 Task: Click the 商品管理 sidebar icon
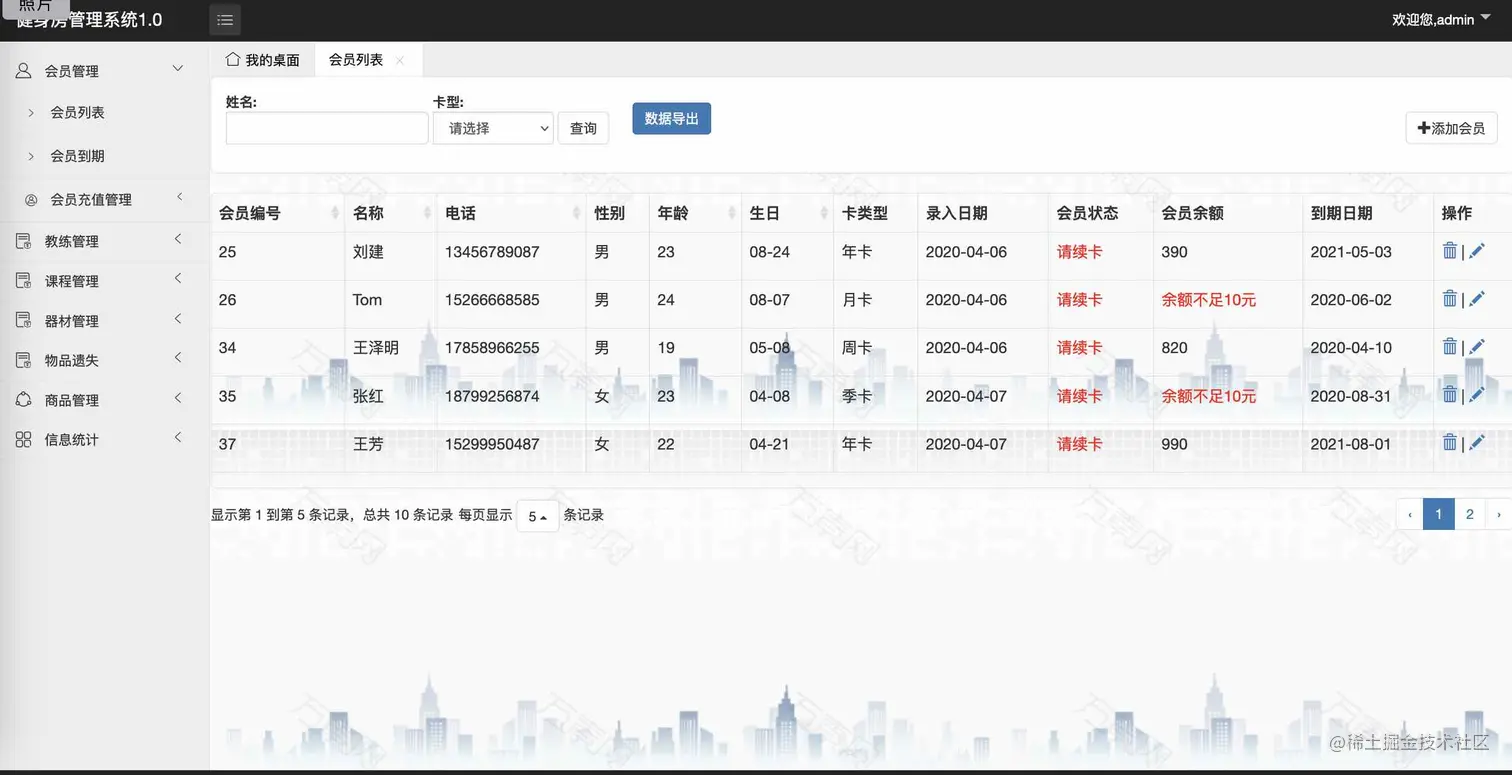(23, 400)
